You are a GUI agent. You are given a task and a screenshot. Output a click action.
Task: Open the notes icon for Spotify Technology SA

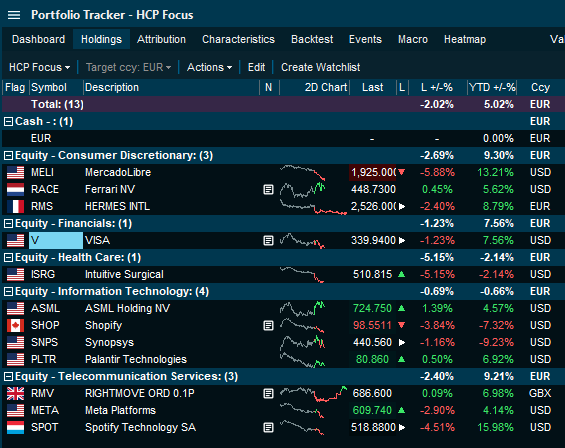[268, 427]
